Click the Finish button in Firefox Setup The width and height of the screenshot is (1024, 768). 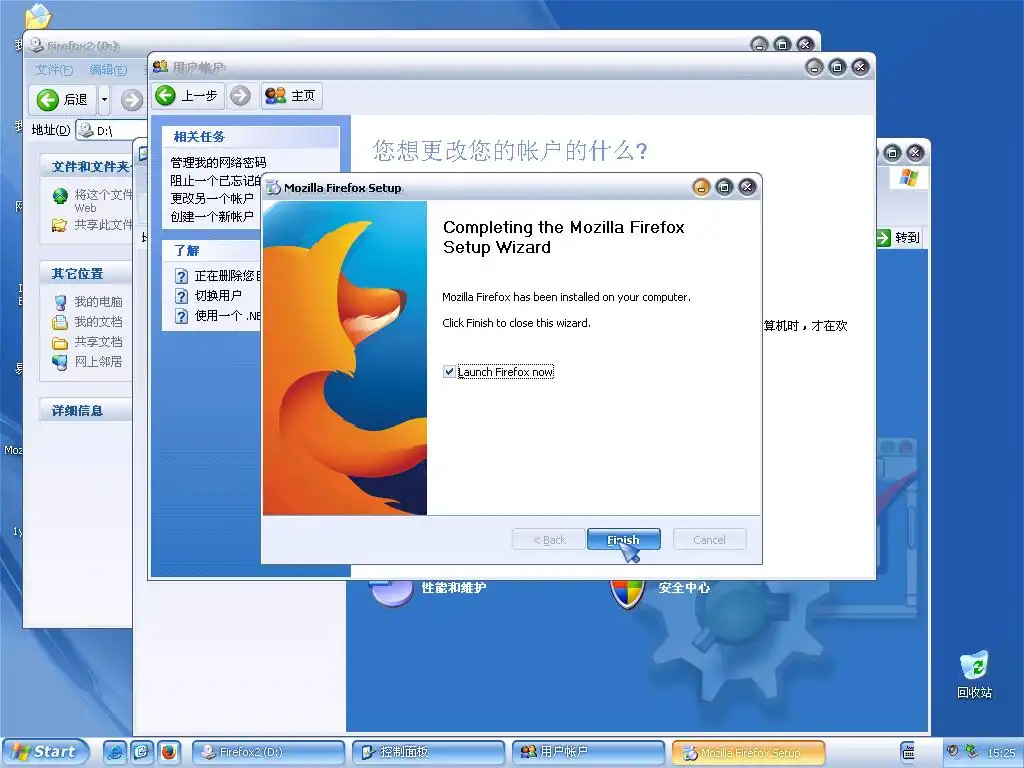pos(624,539)
